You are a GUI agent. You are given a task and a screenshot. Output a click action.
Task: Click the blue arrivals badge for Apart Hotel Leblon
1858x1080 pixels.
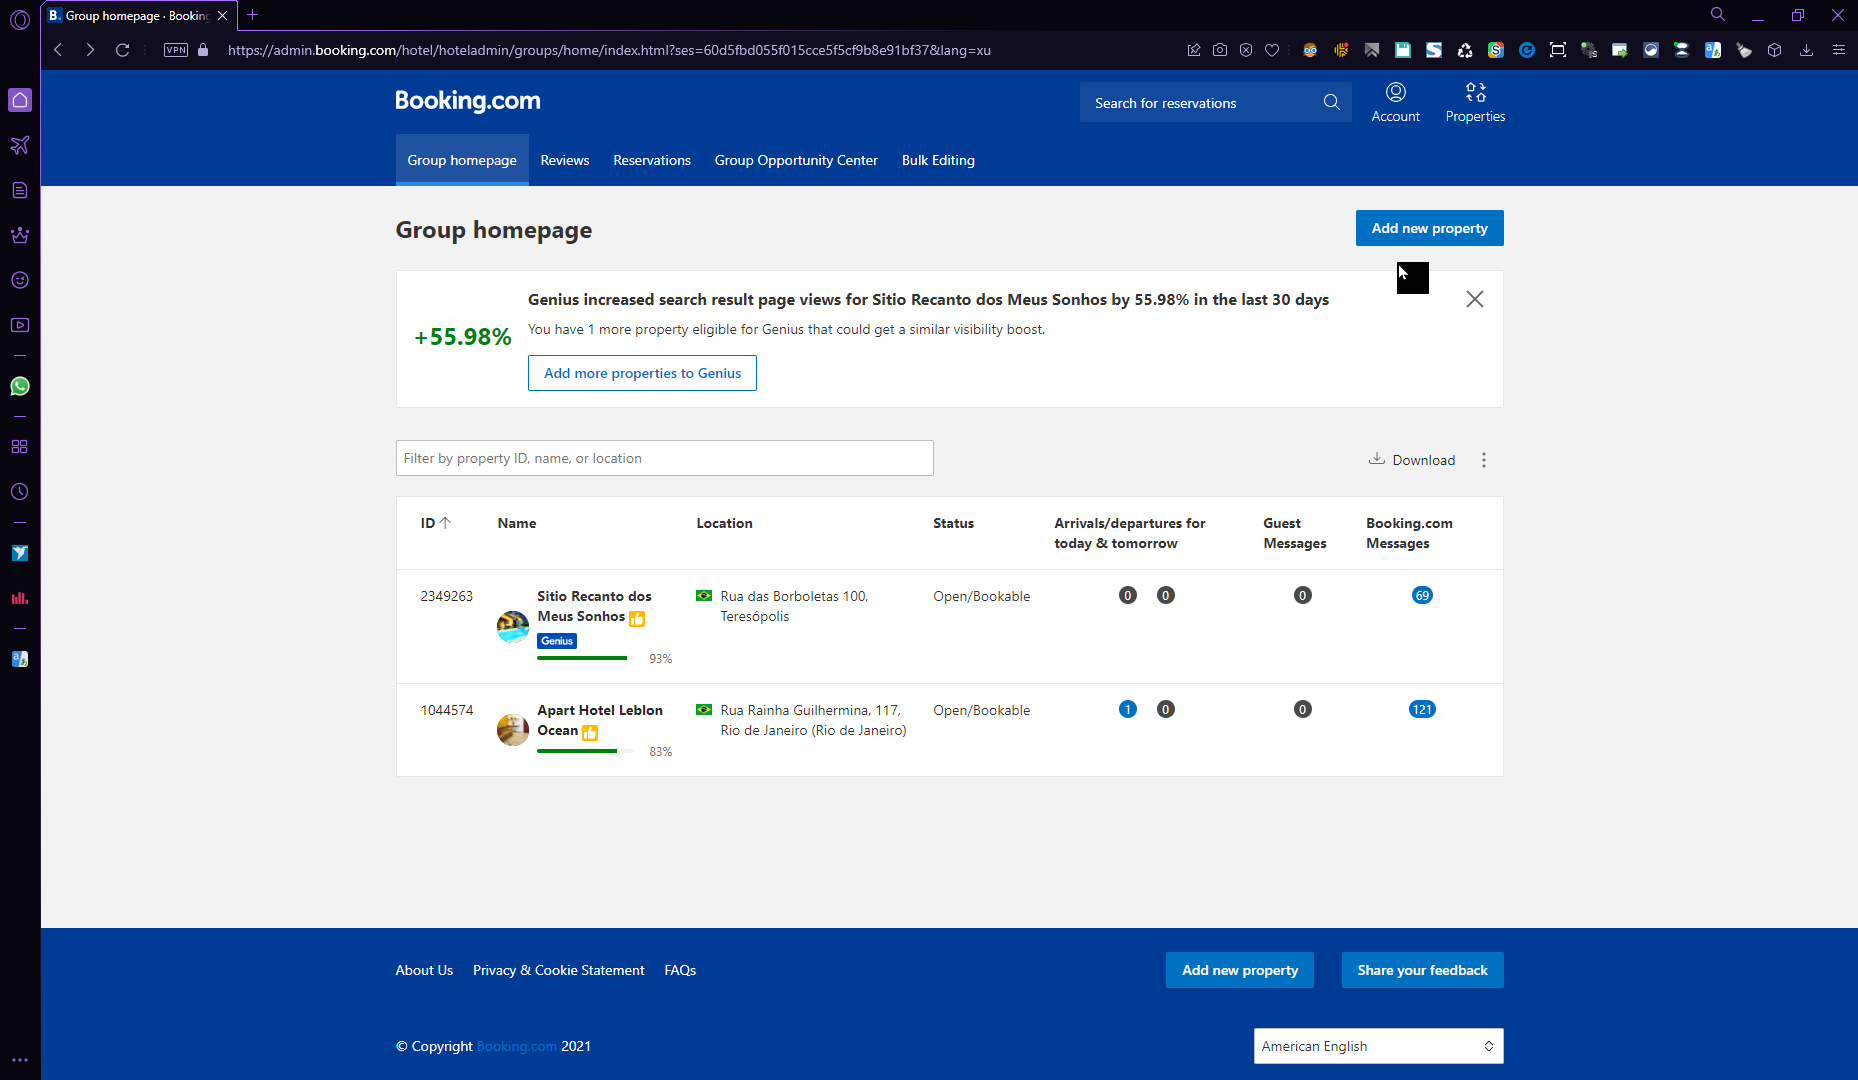(x=1127, y=710)
